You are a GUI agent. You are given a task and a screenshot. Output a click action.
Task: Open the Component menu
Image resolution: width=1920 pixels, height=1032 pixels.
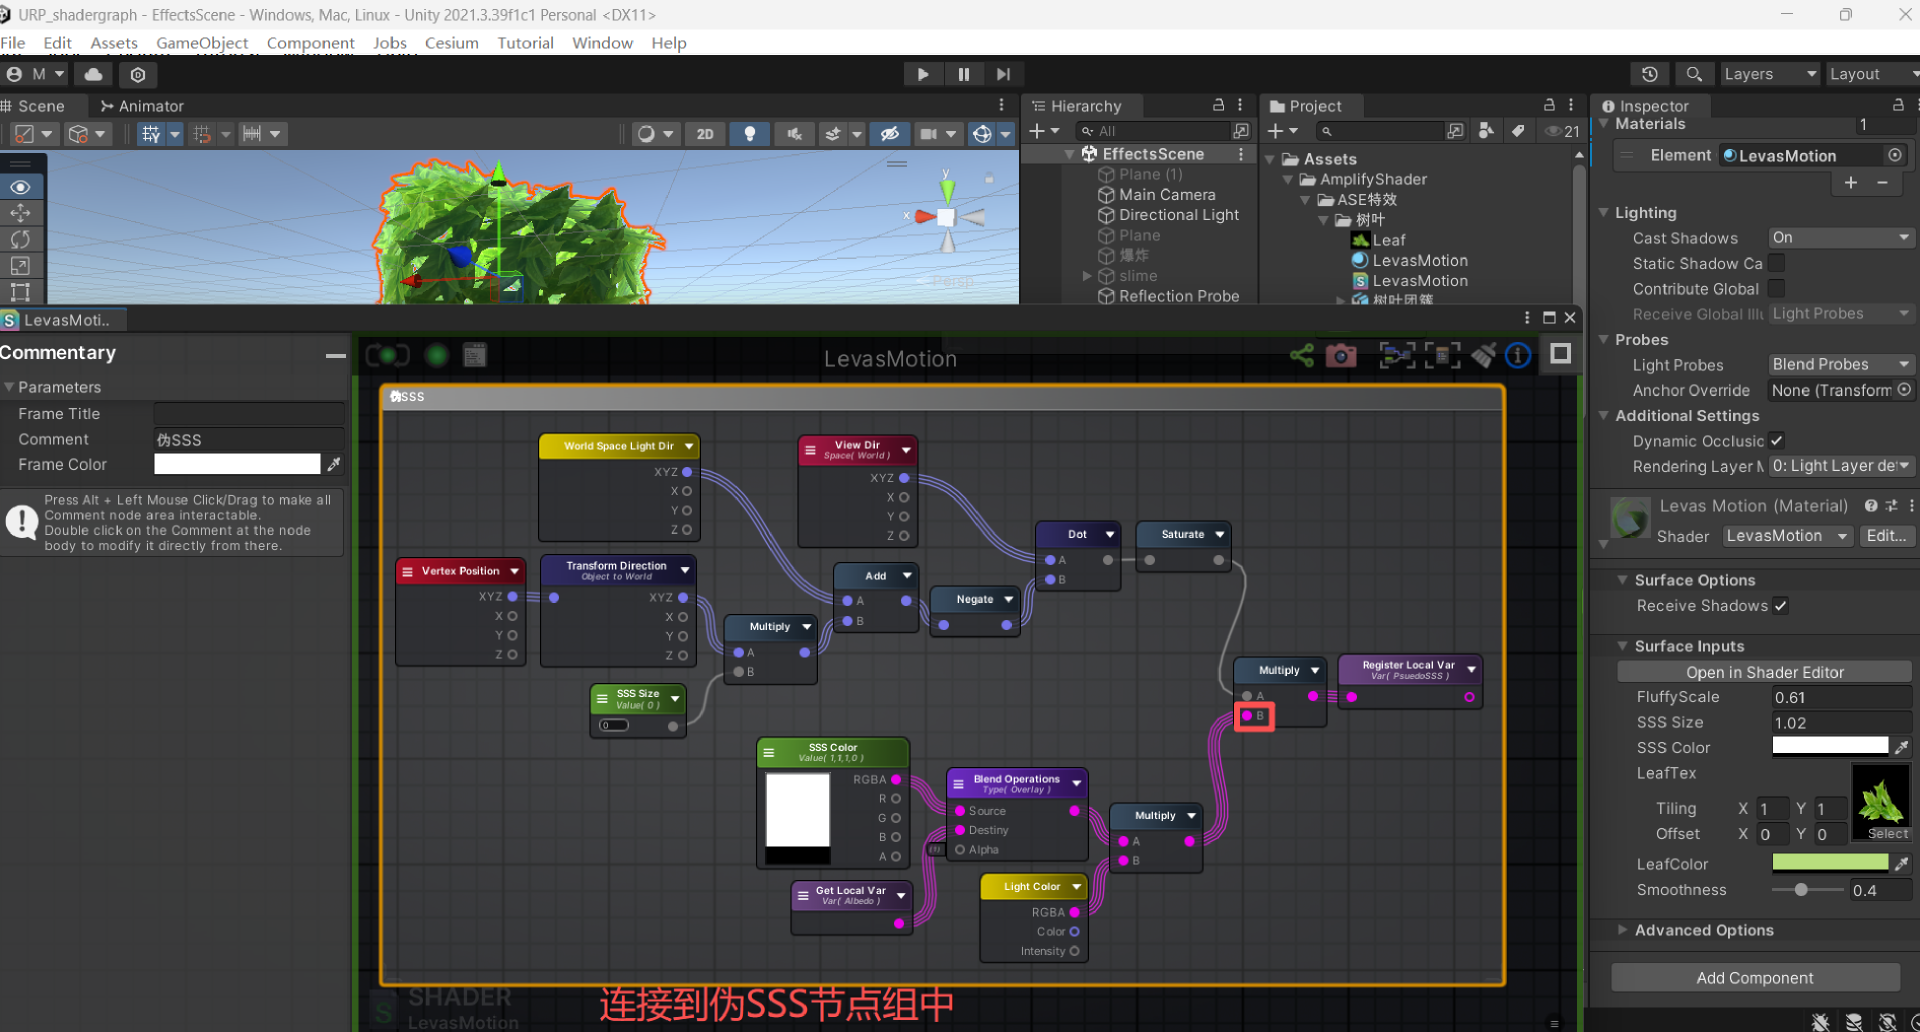coord(310,43)
